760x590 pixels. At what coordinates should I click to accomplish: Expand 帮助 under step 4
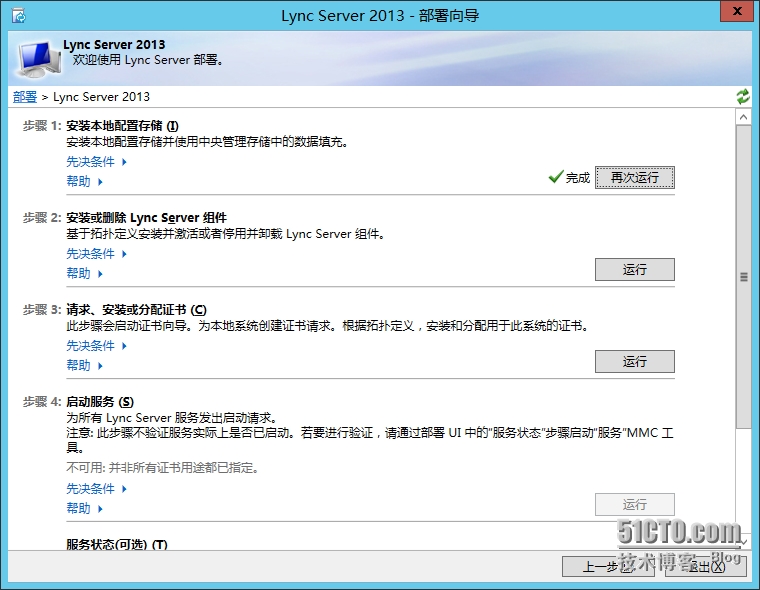84,508
